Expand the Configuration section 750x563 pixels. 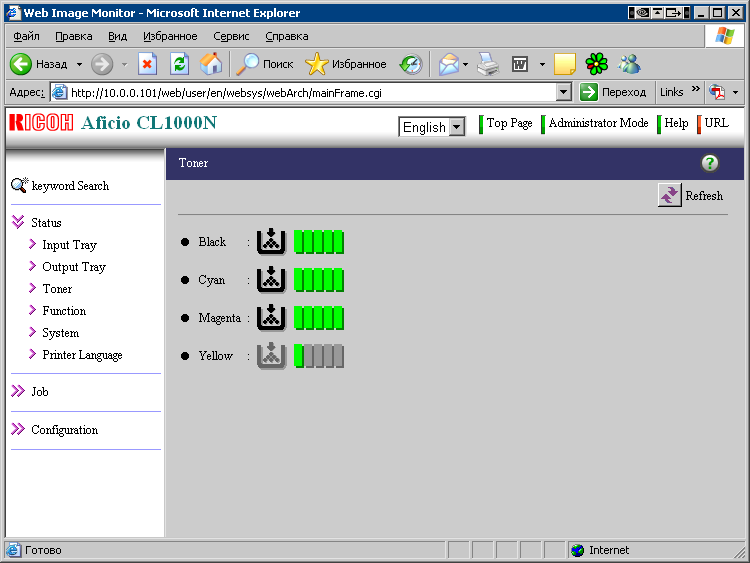18,430
